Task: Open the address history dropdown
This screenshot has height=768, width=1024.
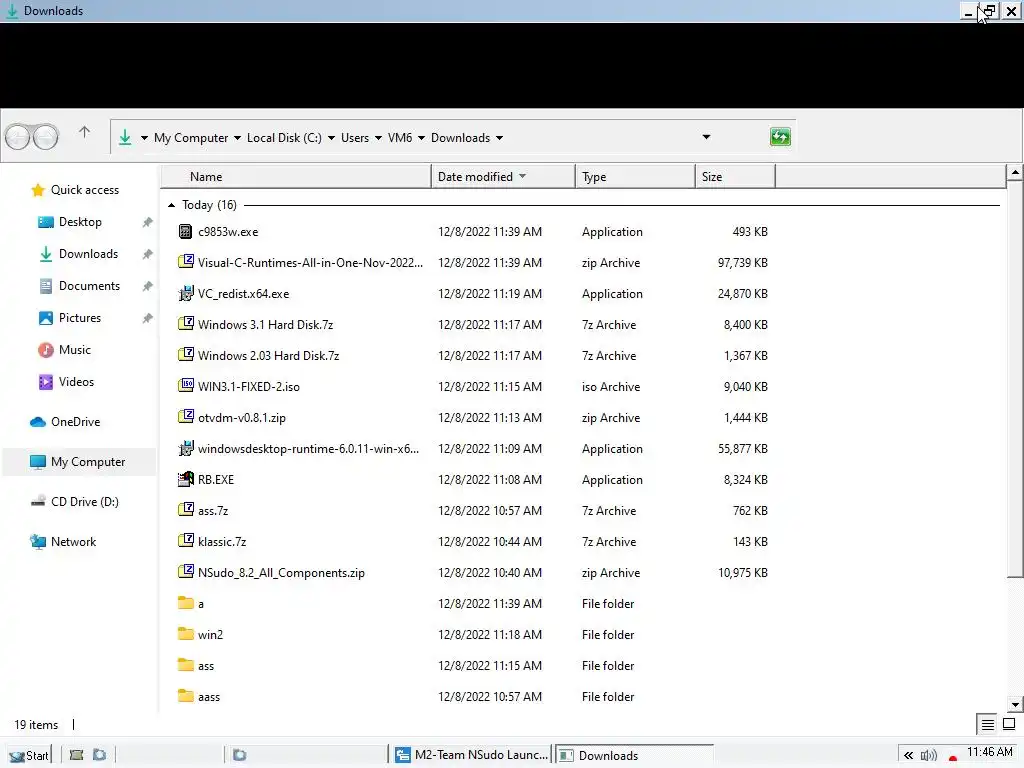Action: (x=706, y=137)
